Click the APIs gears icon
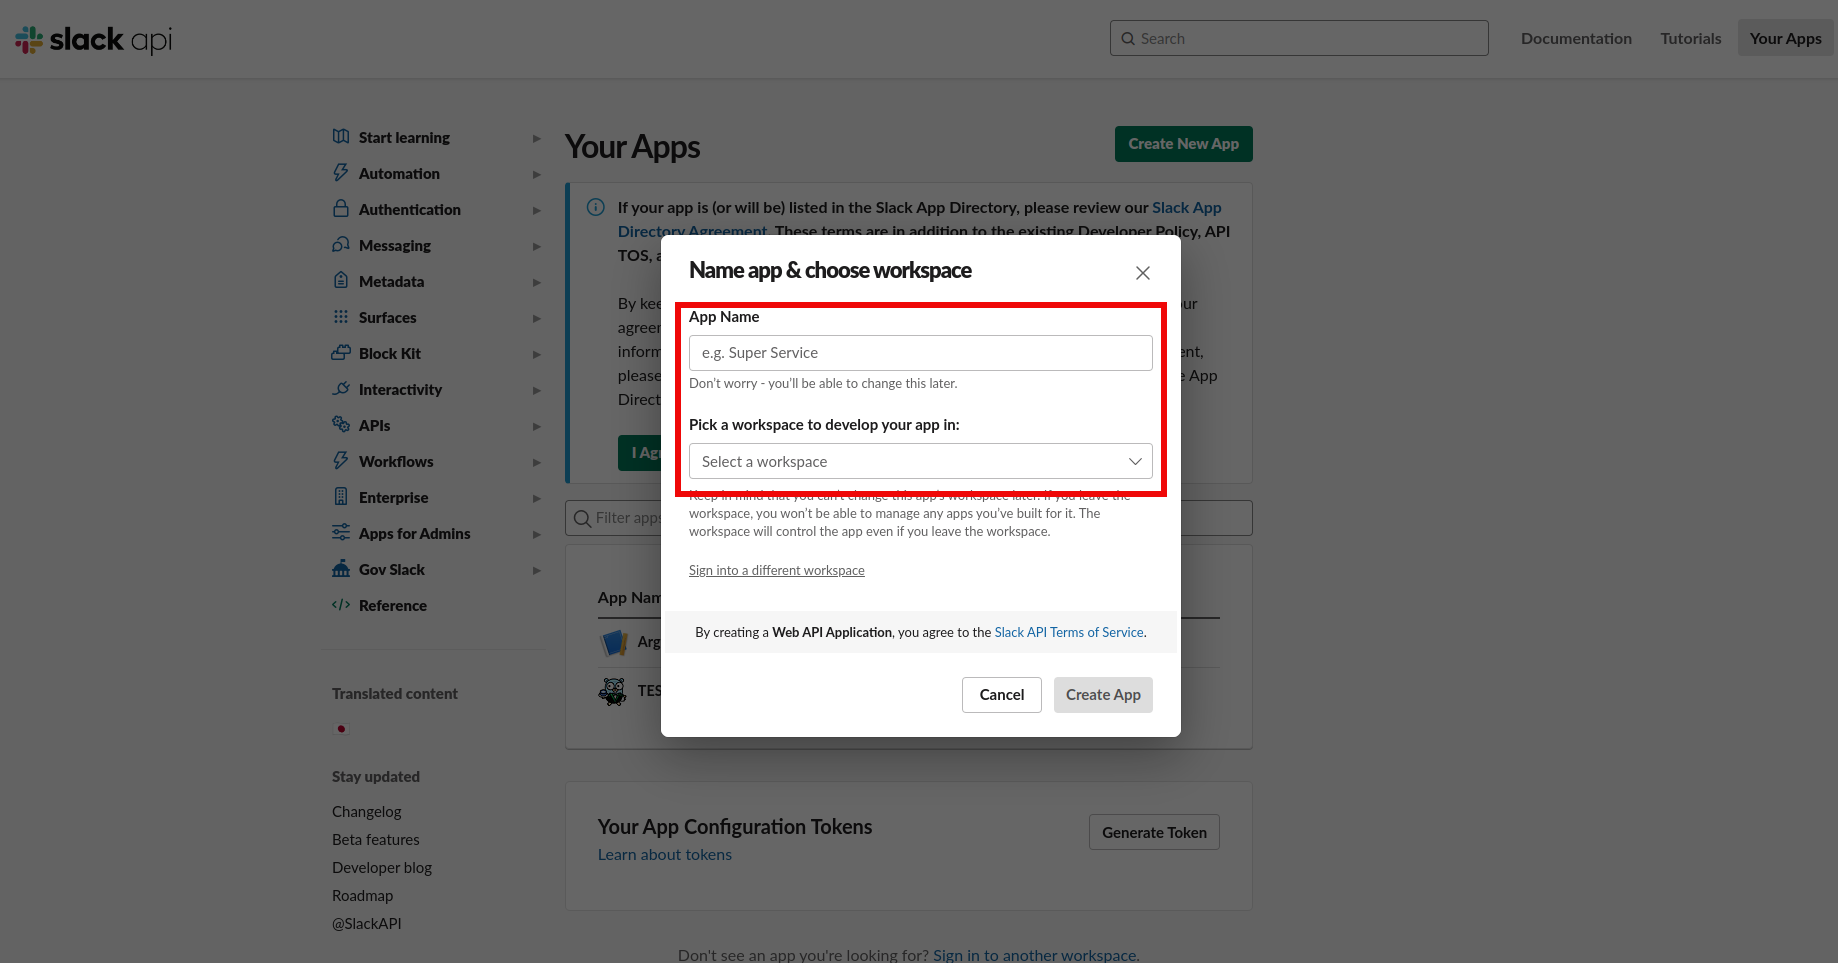The image size is (1838, 963). [x=341, y=425]
